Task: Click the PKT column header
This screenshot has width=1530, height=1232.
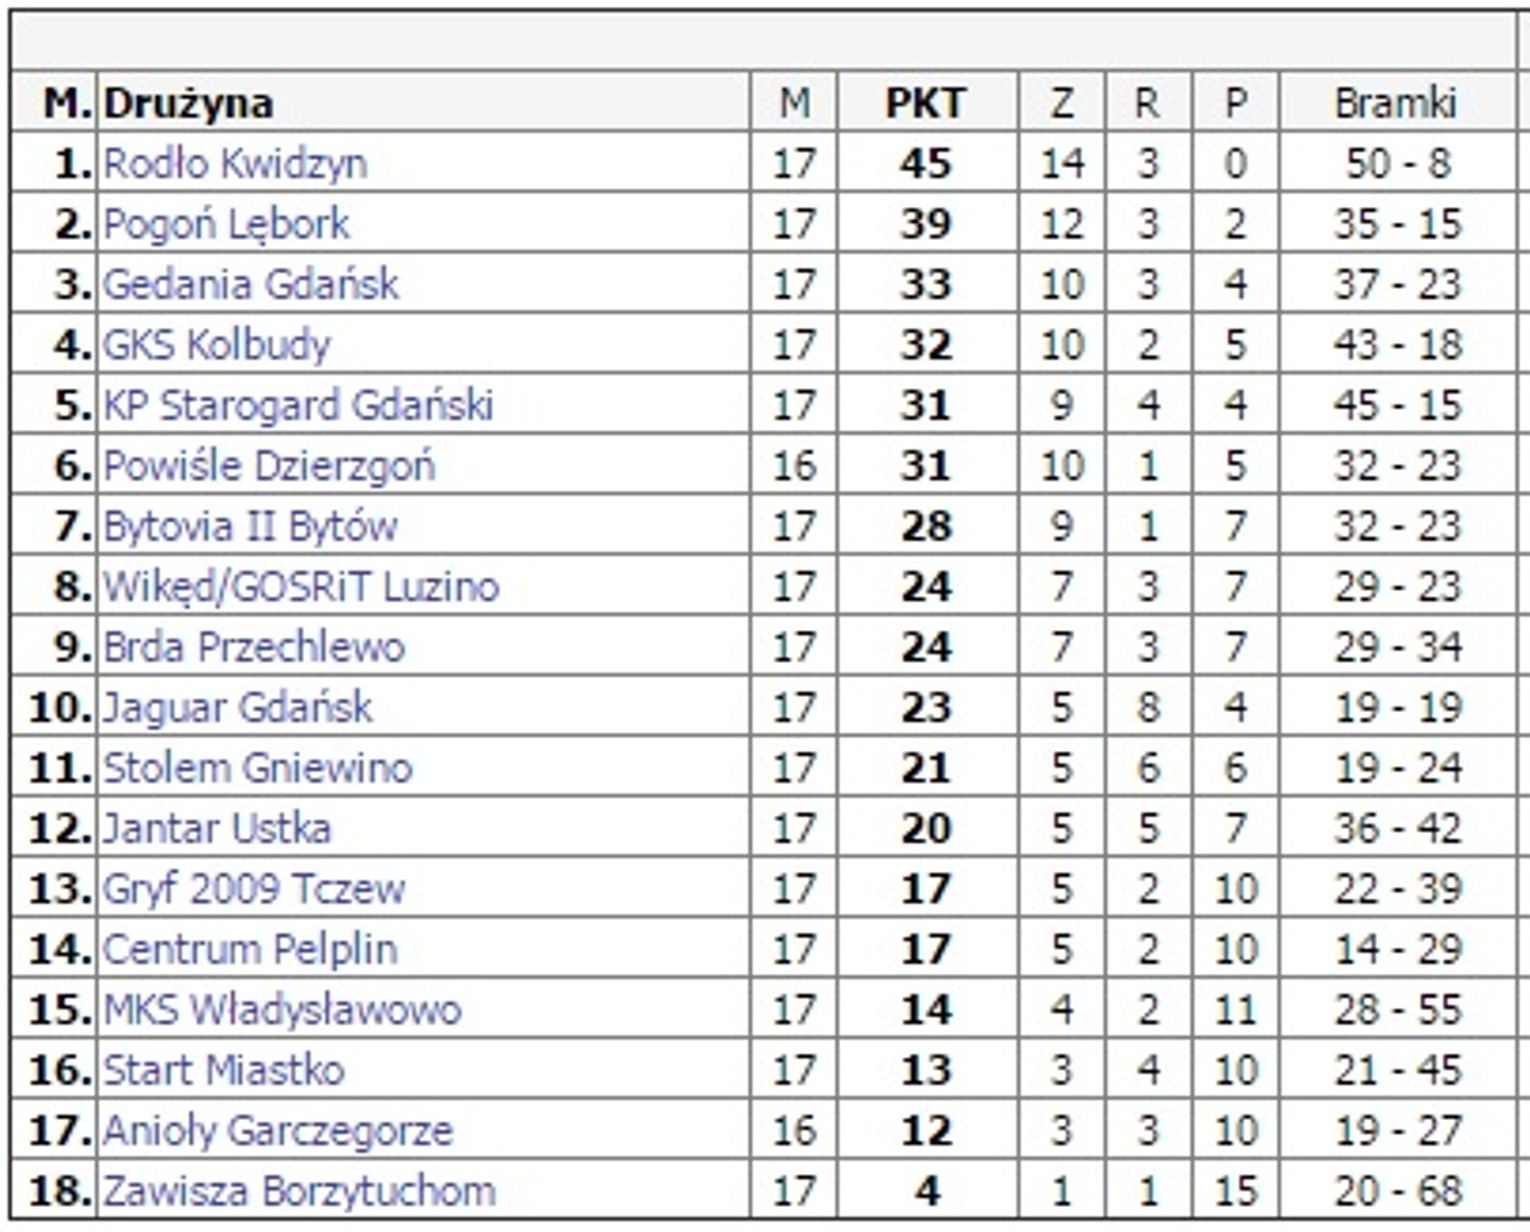Action: coord(926,103)
